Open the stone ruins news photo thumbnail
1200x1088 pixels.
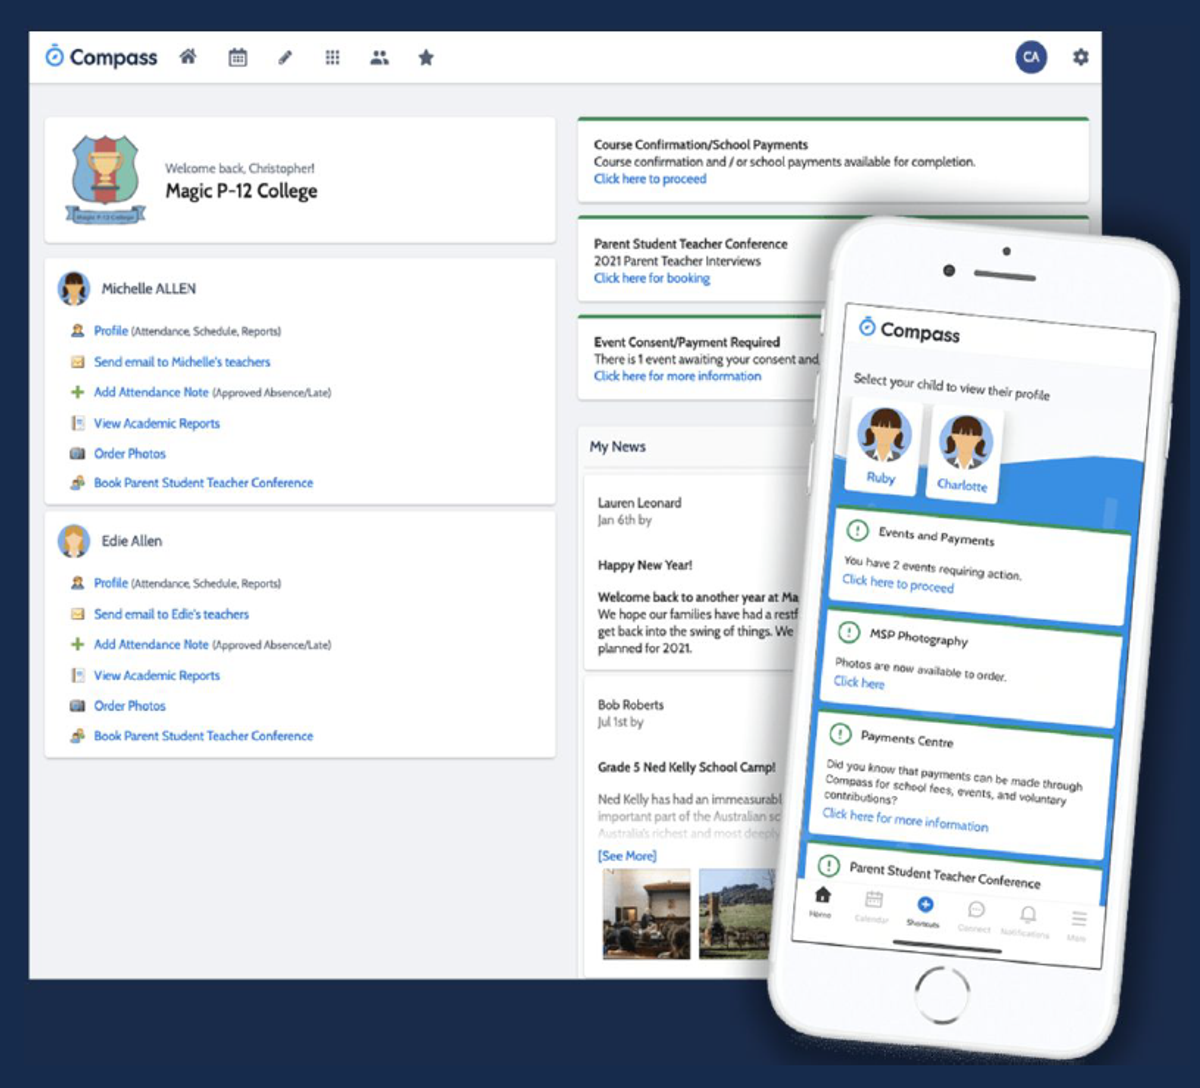tap(736, 914)
